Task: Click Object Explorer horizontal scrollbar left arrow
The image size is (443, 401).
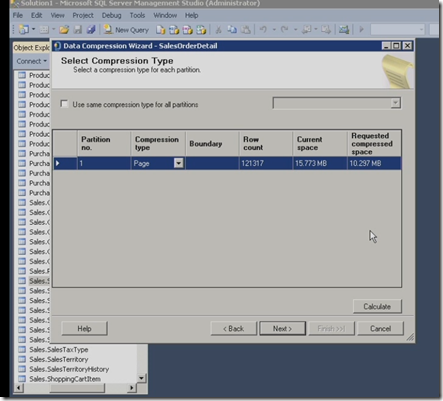Action: coord(18,388)
